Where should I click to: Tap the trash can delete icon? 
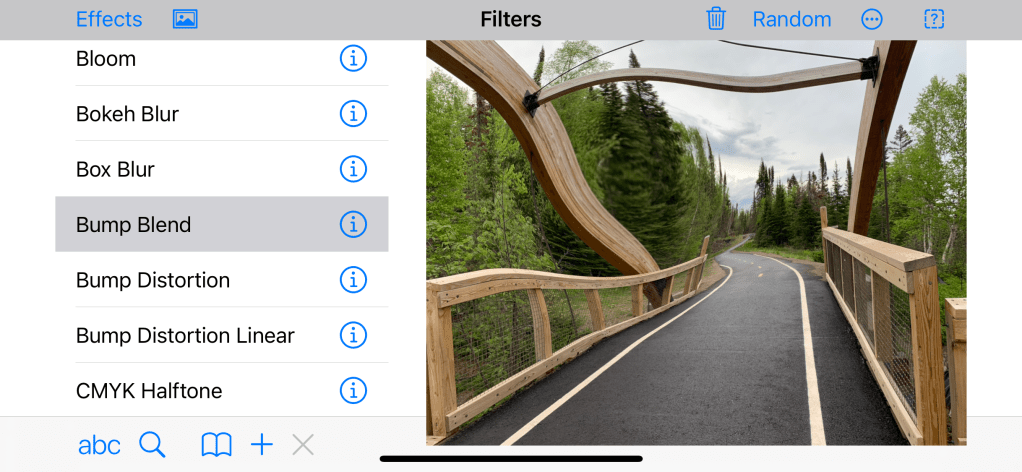pyautogui.click(x=716, y=19)
